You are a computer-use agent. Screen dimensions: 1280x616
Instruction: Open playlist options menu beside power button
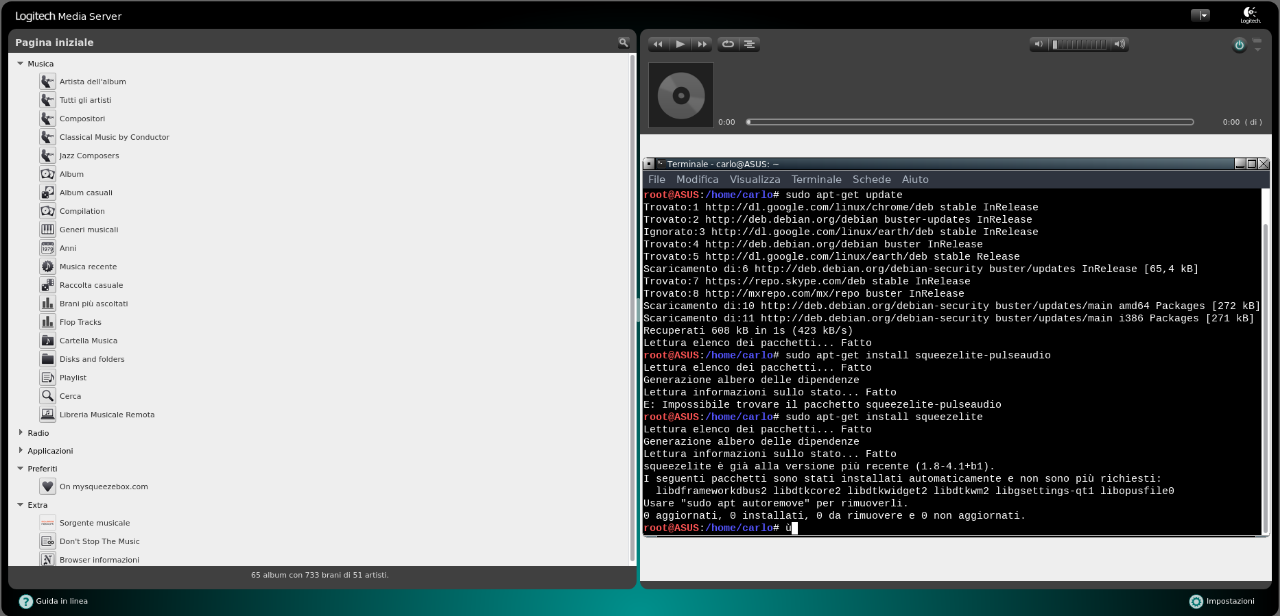[1257, 44]
